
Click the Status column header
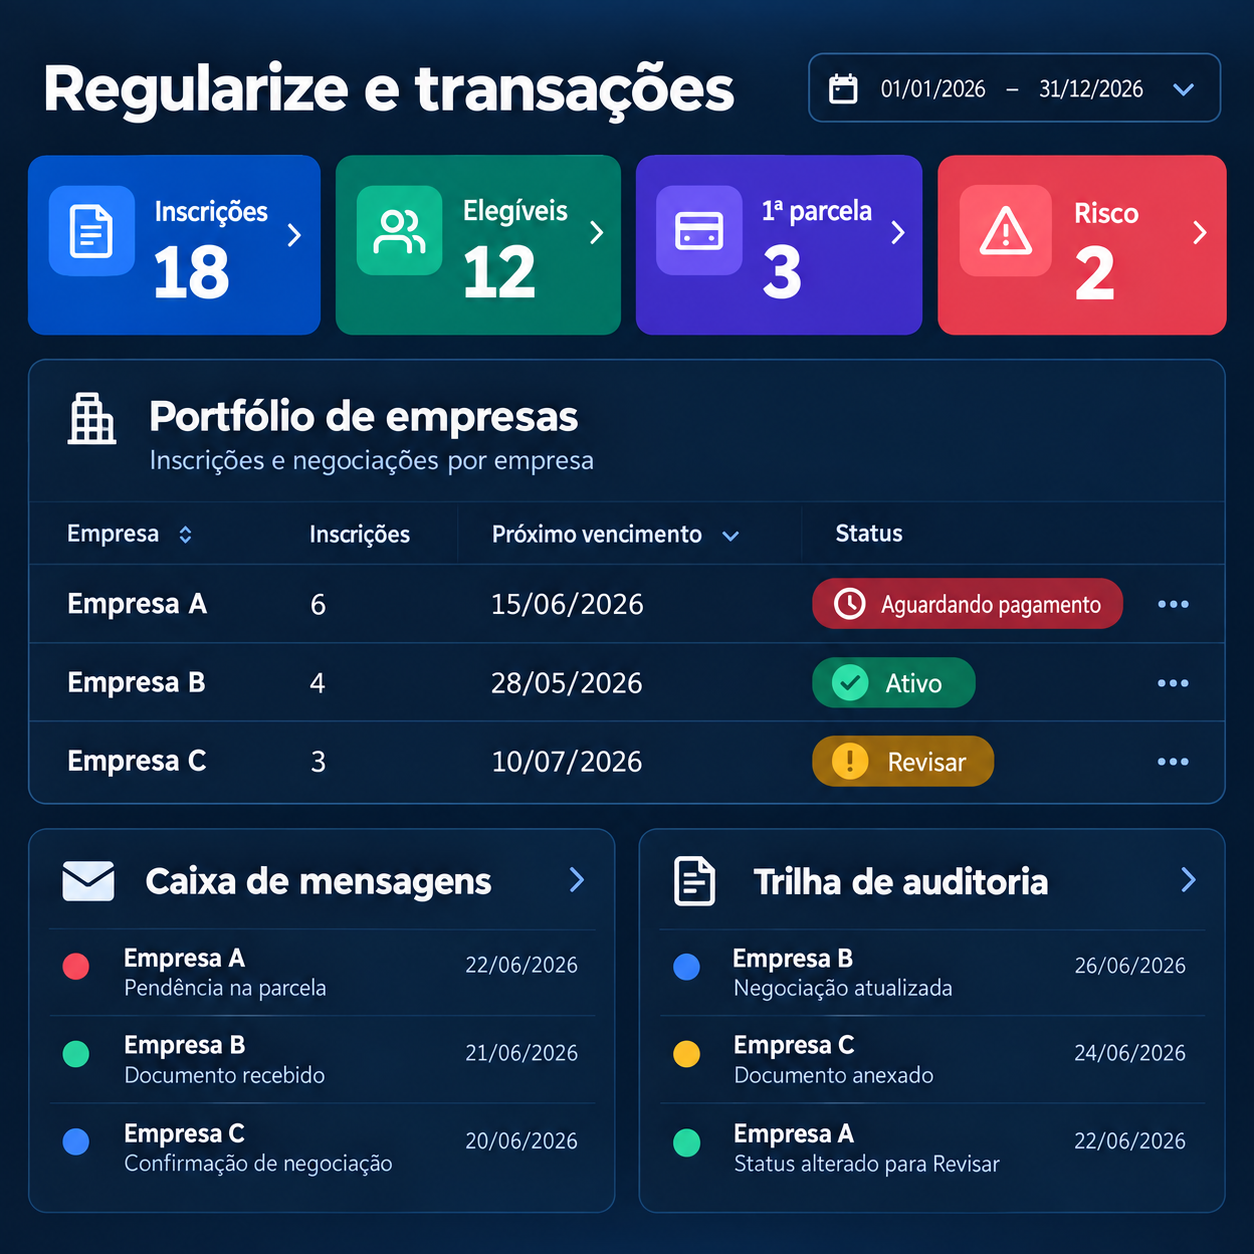pos(869,534)
